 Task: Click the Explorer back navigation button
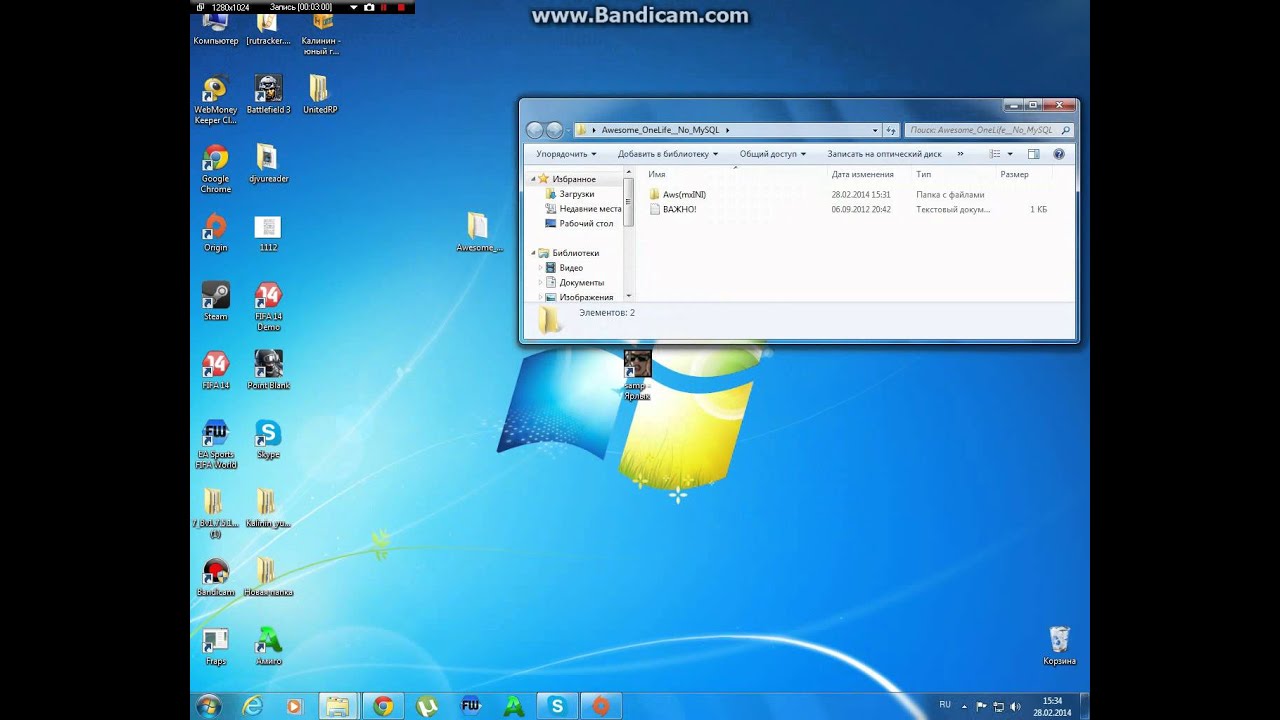(x=534, y=130)
